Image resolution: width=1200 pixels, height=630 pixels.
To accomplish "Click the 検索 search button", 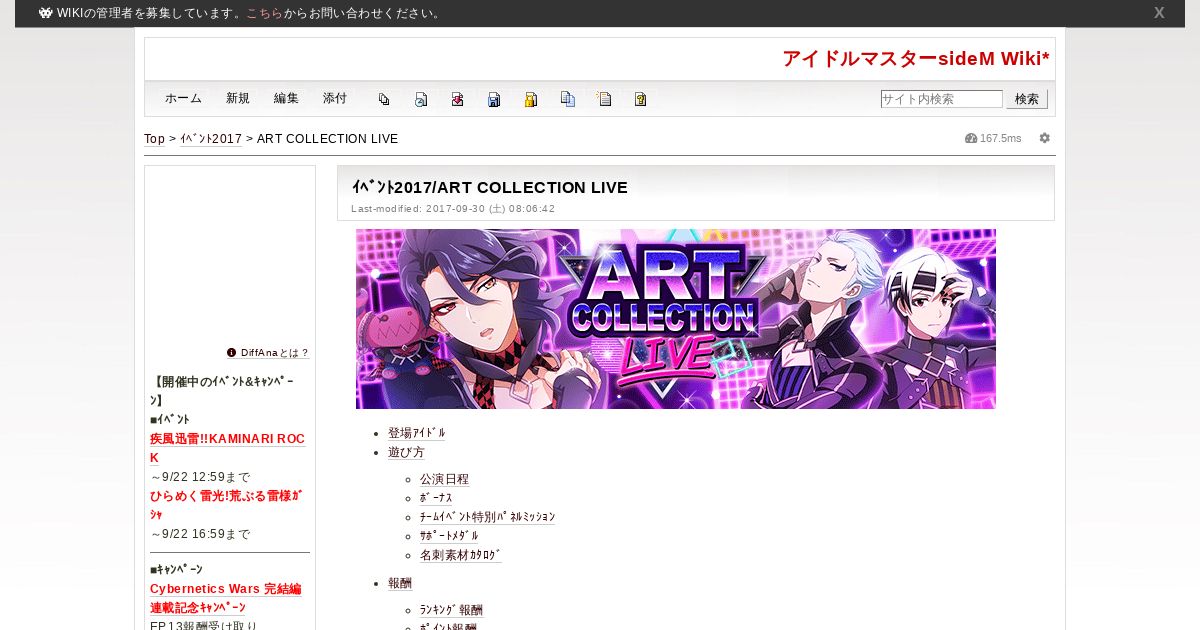I will (x=1027, y=99).
